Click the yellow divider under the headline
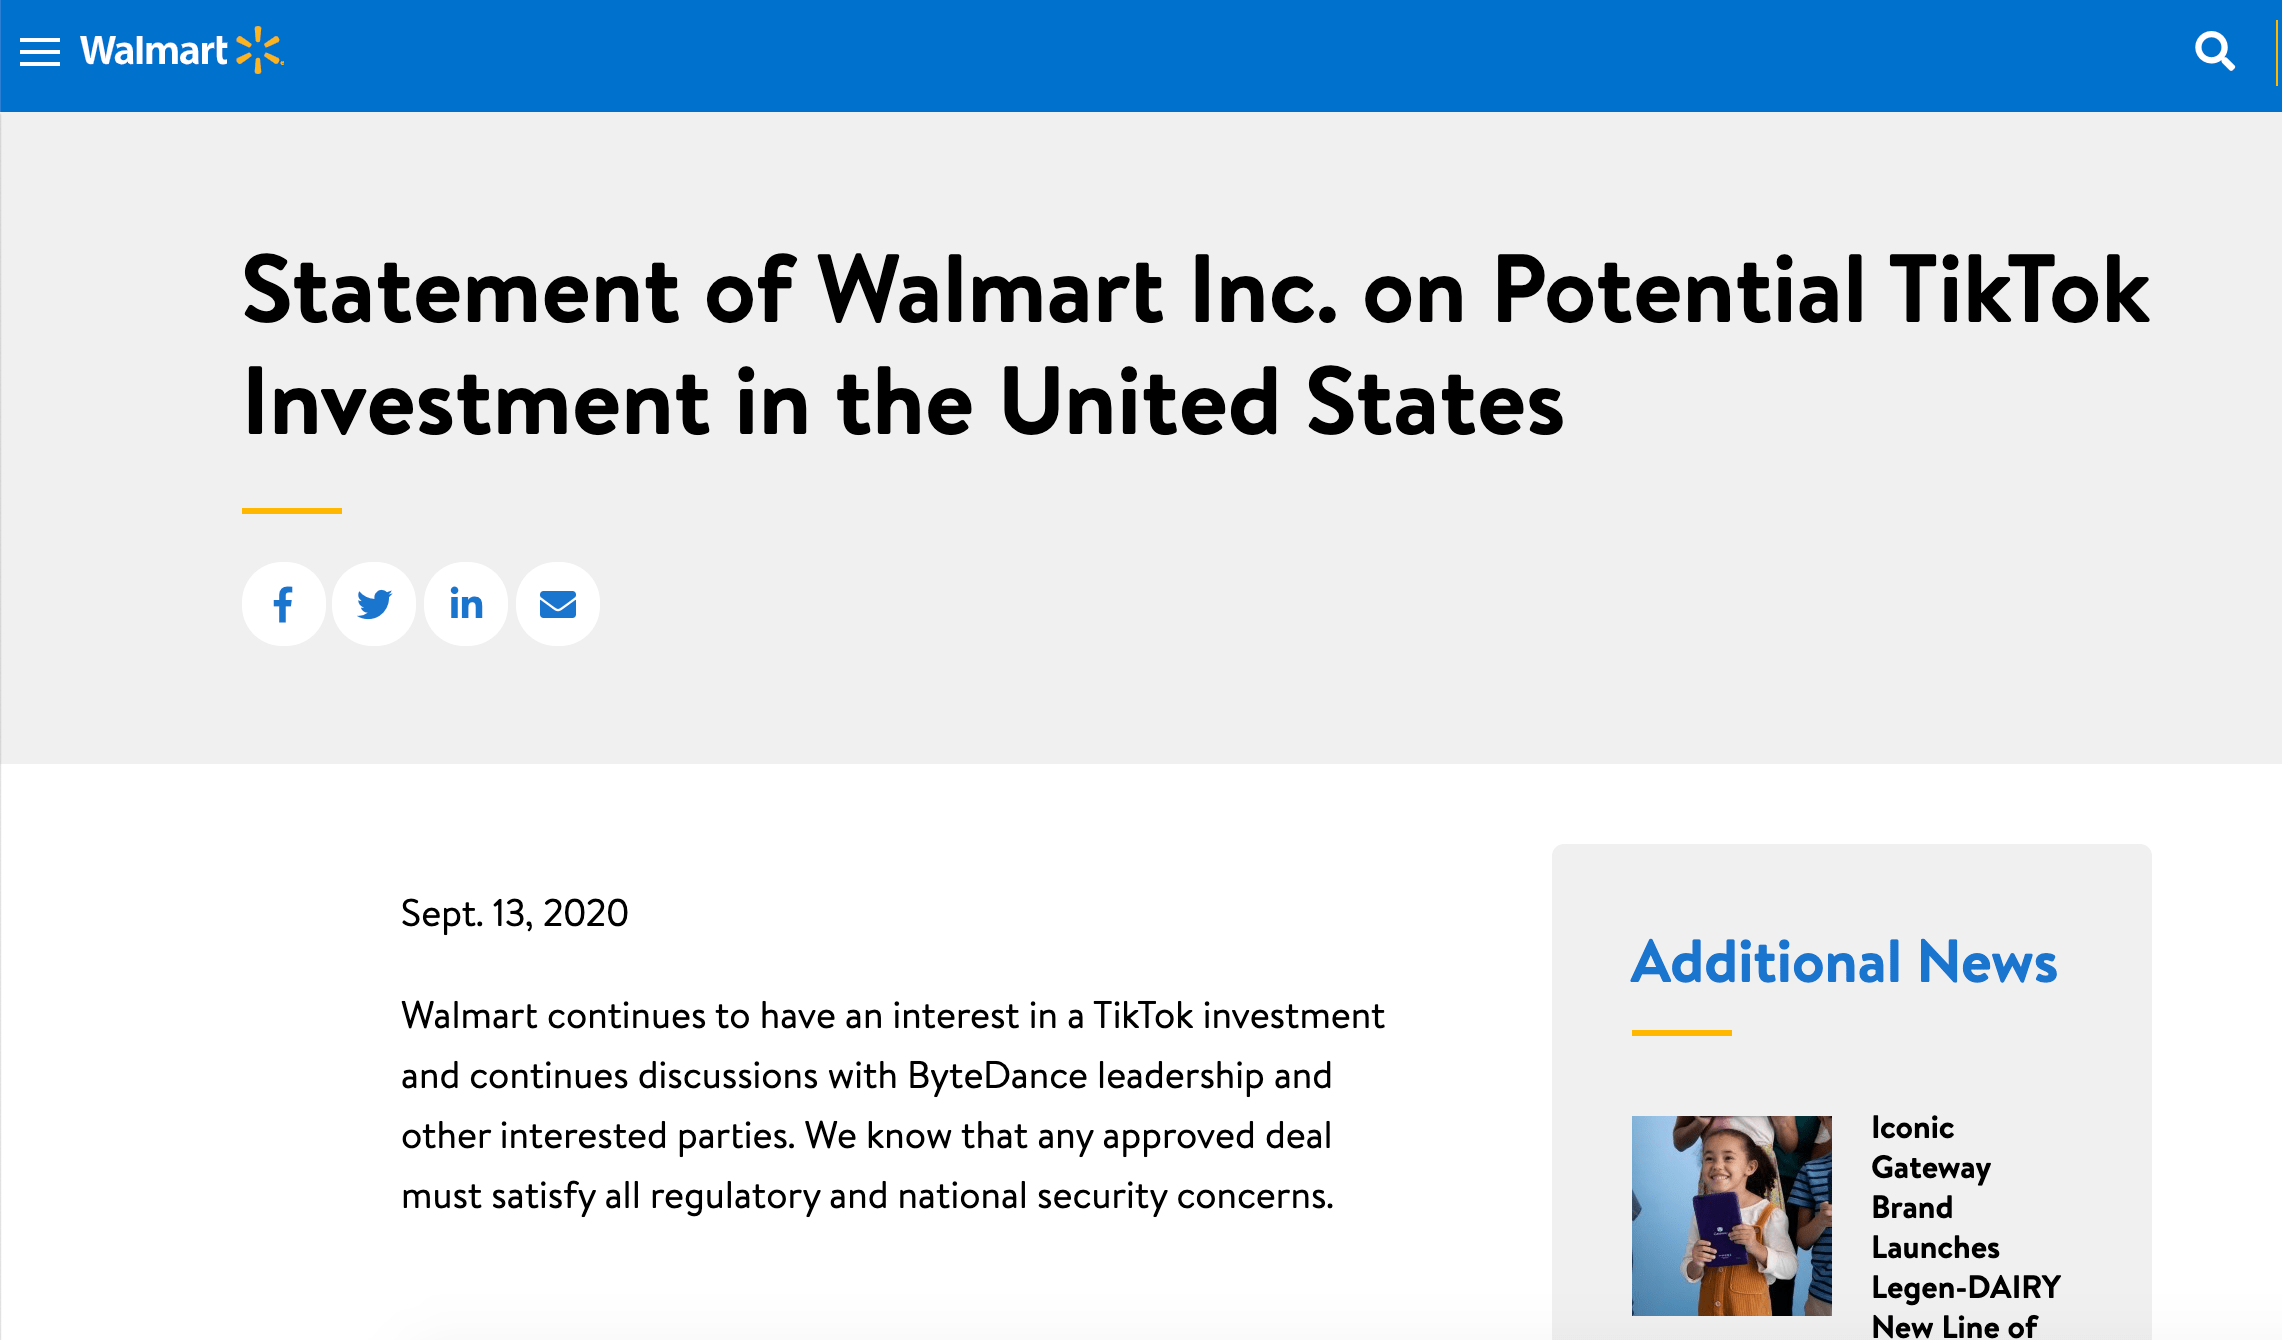Screen dimensions: 2282x1340 (x=292, y=511)
